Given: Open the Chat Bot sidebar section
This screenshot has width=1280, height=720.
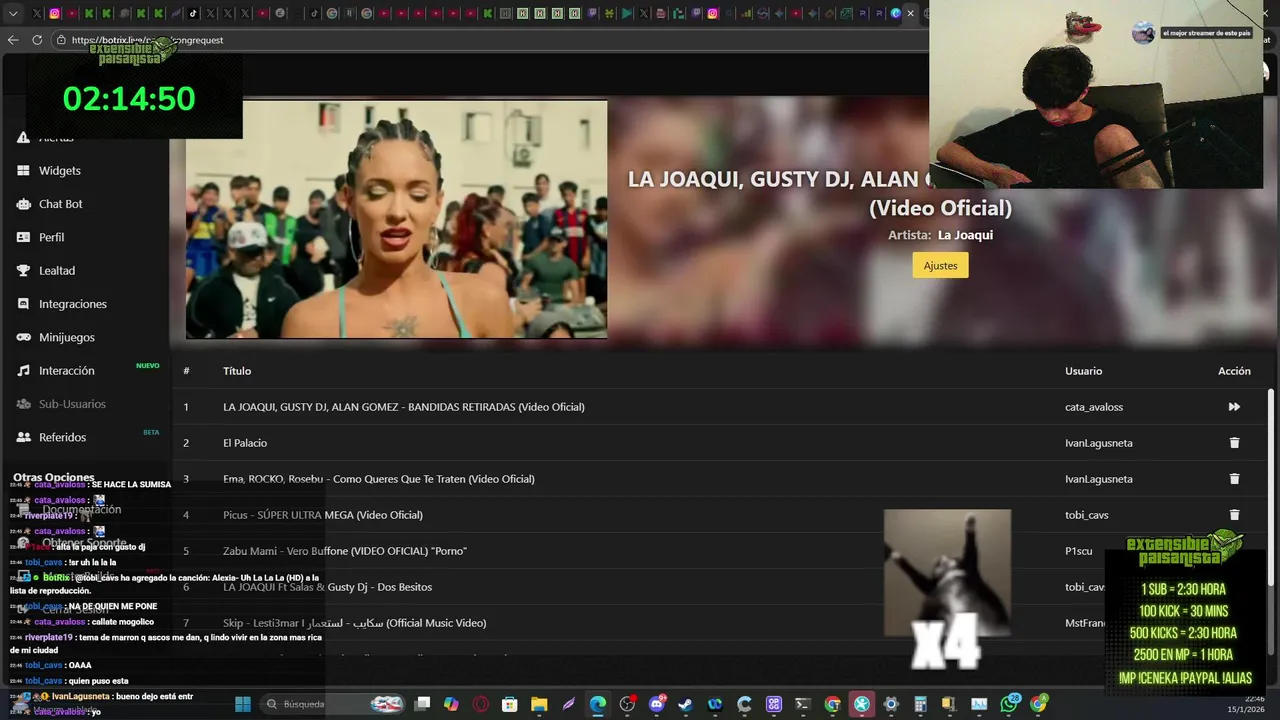Looking at the screenshot, I should (61, 204).
